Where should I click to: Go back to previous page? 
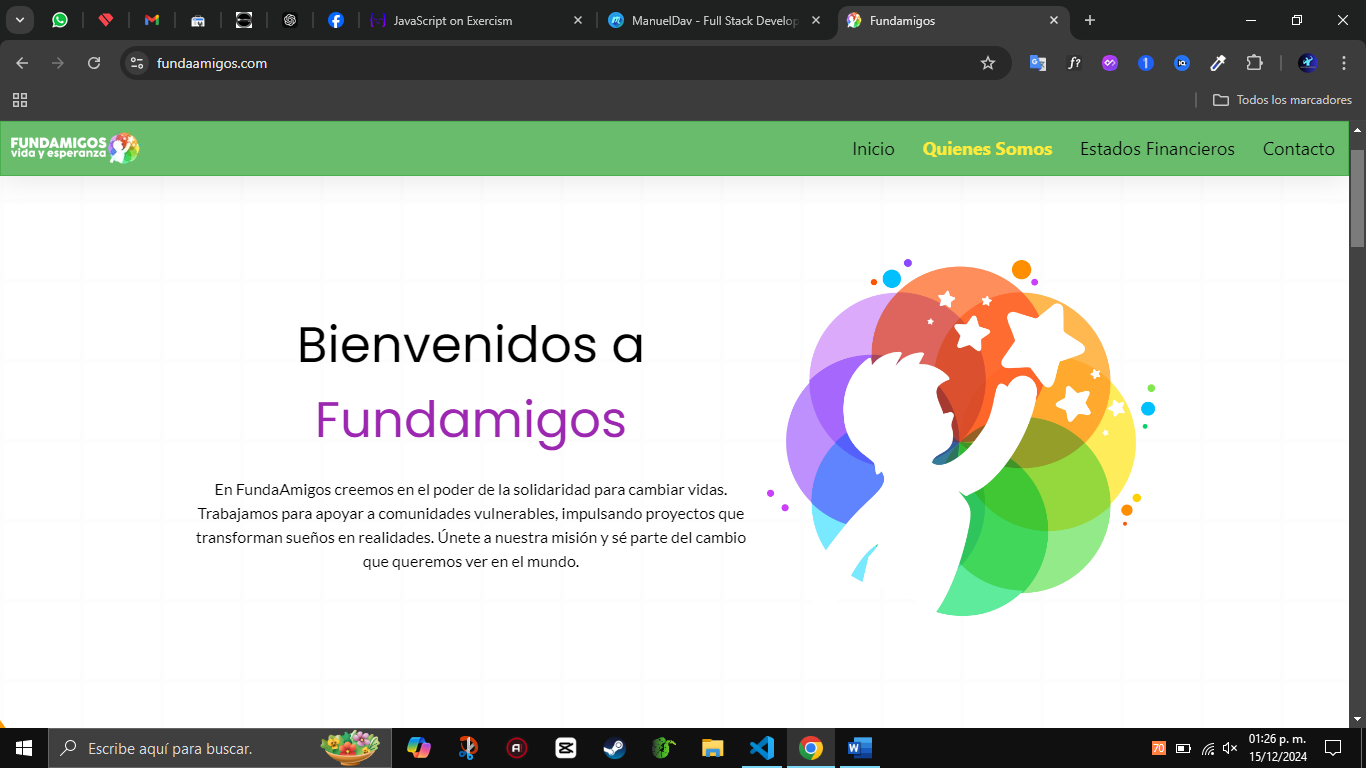click(x=22, y=63)
